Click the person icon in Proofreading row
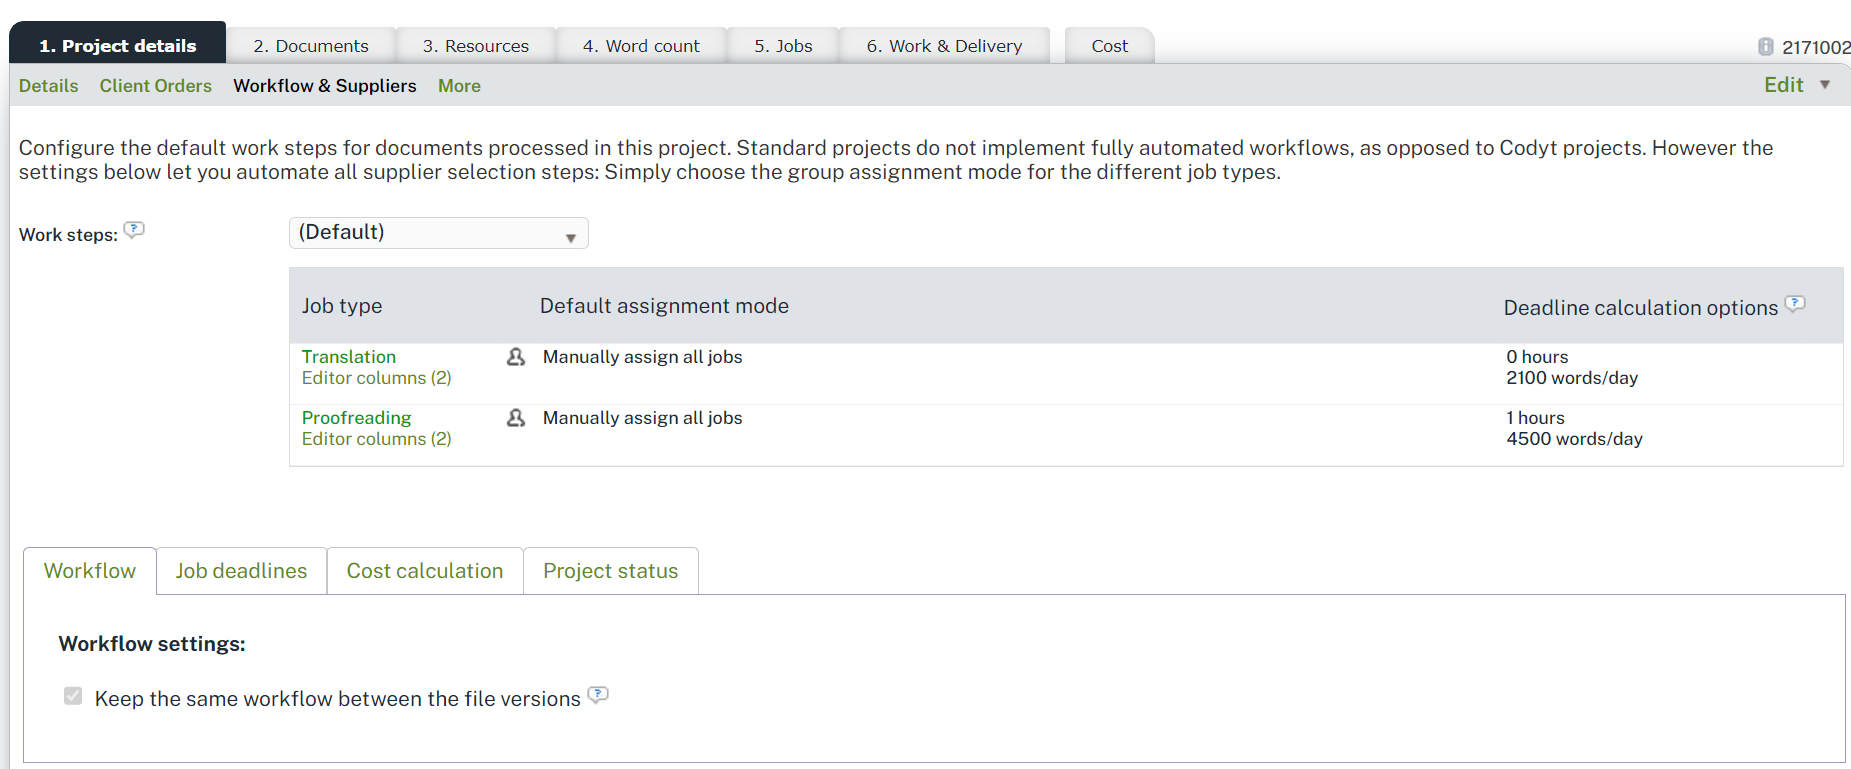 point(516,418)
